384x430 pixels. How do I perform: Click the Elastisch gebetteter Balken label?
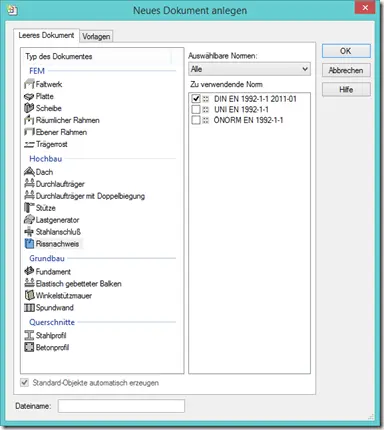pos(79,284)
